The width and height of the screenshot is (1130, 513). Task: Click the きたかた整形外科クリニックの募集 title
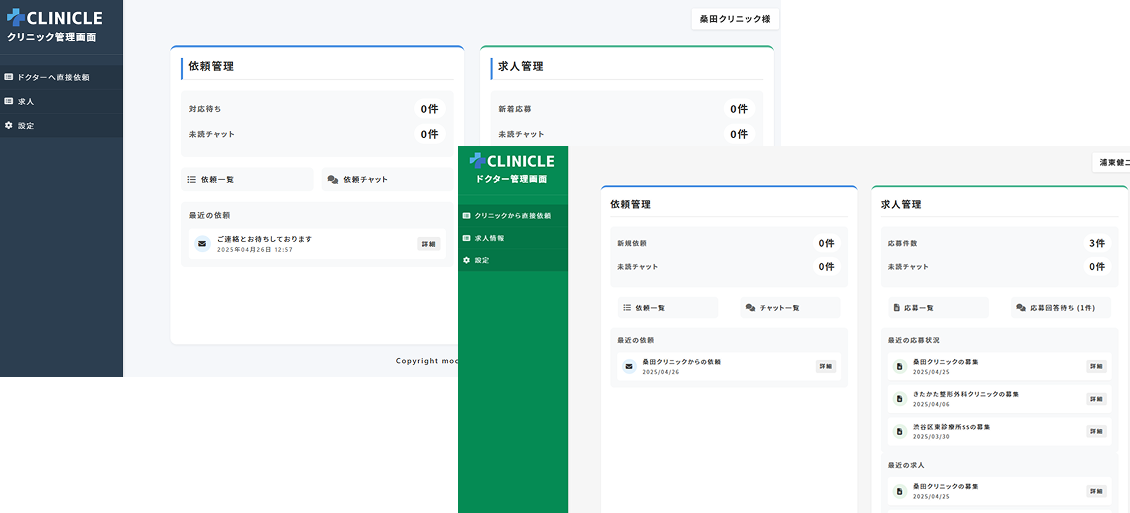[x=966, y=394]
